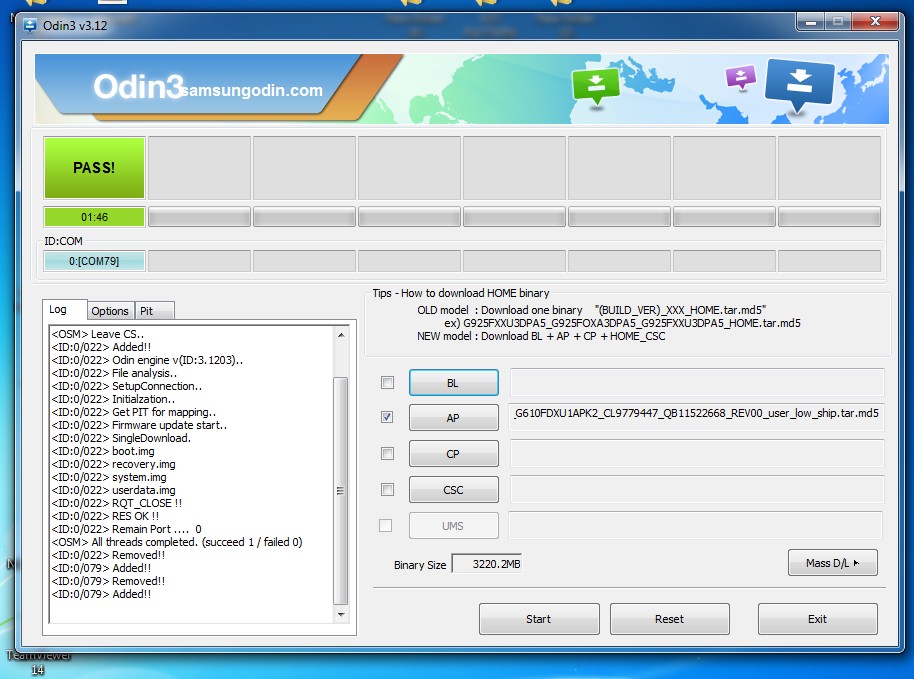Click the purple download icon in banner

pyautogui.click(x=741, y=76)
